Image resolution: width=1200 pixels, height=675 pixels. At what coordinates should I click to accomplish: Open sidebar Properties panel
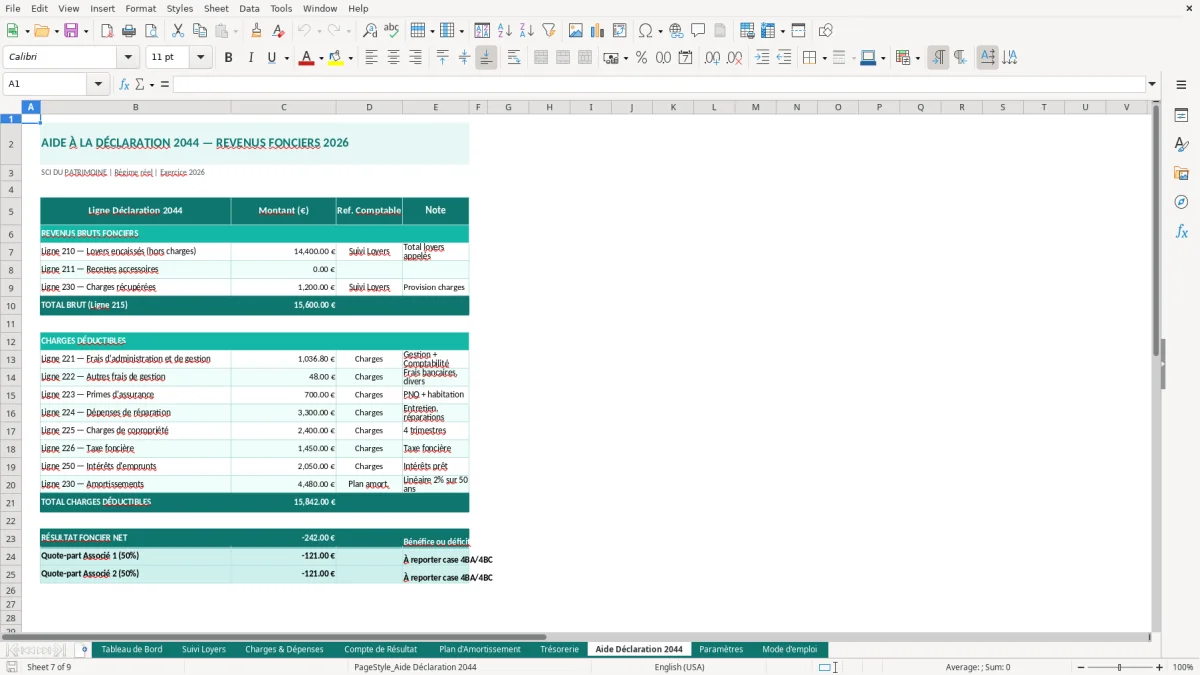tap(1181, 116)
